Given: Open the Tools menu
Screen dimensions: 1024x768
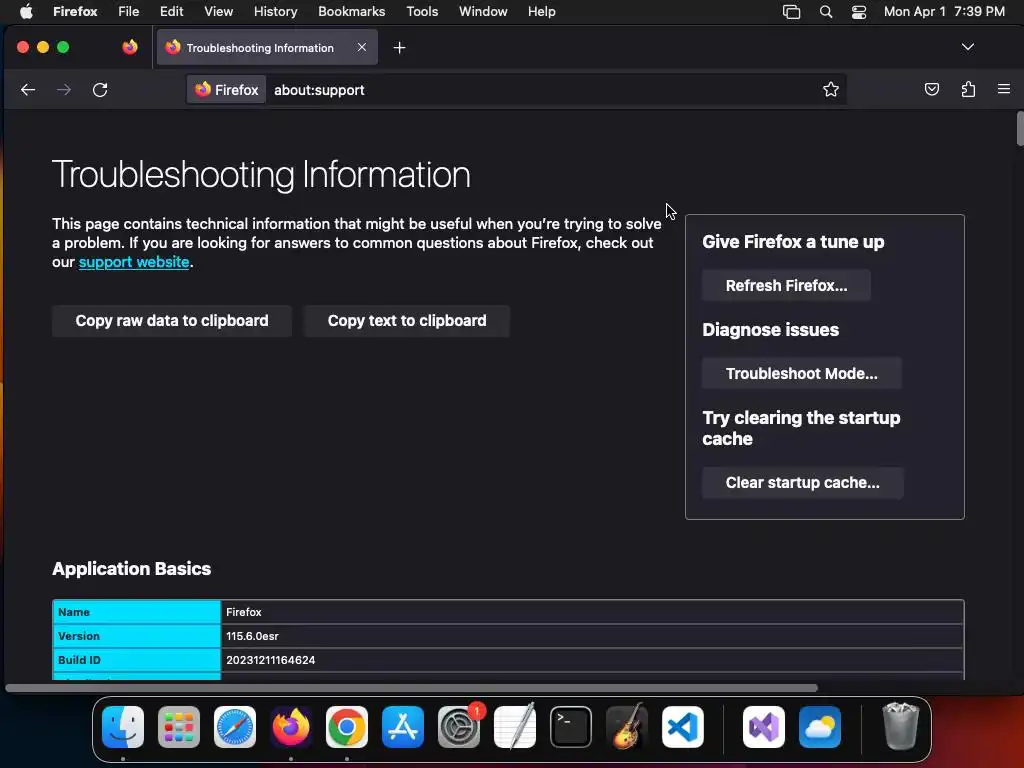Looking at the screenshot, I should [x=422, y=12].
